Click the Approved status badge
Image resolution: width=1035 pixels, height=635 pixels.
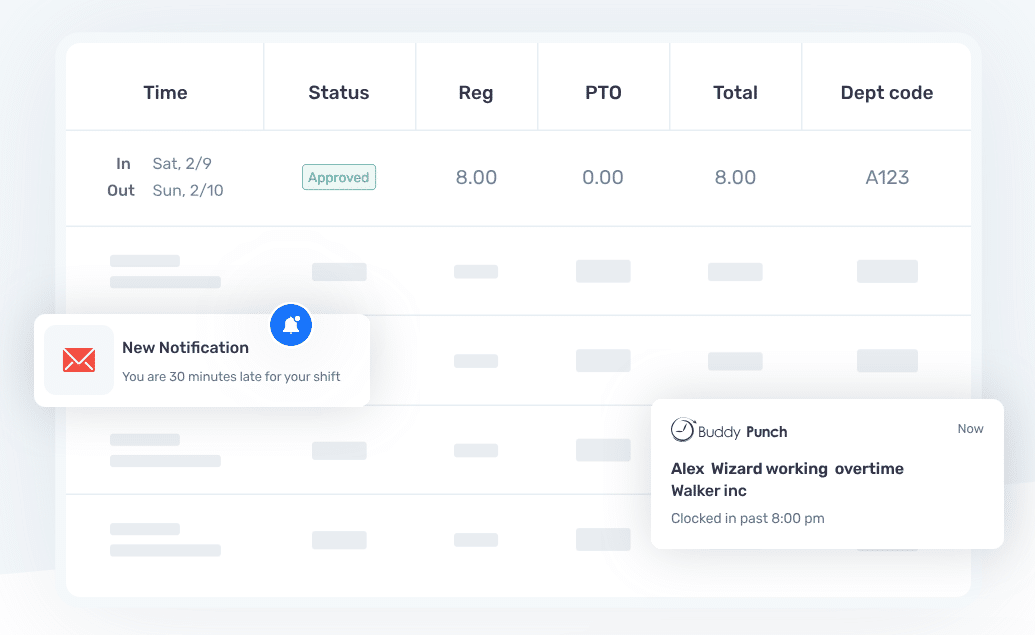point(339,178)
